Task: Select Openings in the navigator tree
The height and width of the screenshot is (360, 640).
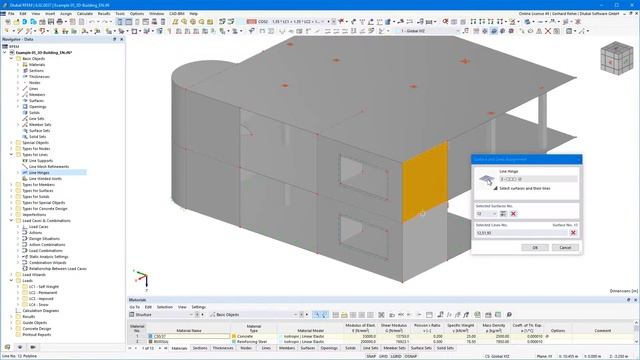Action: (38, 107)
